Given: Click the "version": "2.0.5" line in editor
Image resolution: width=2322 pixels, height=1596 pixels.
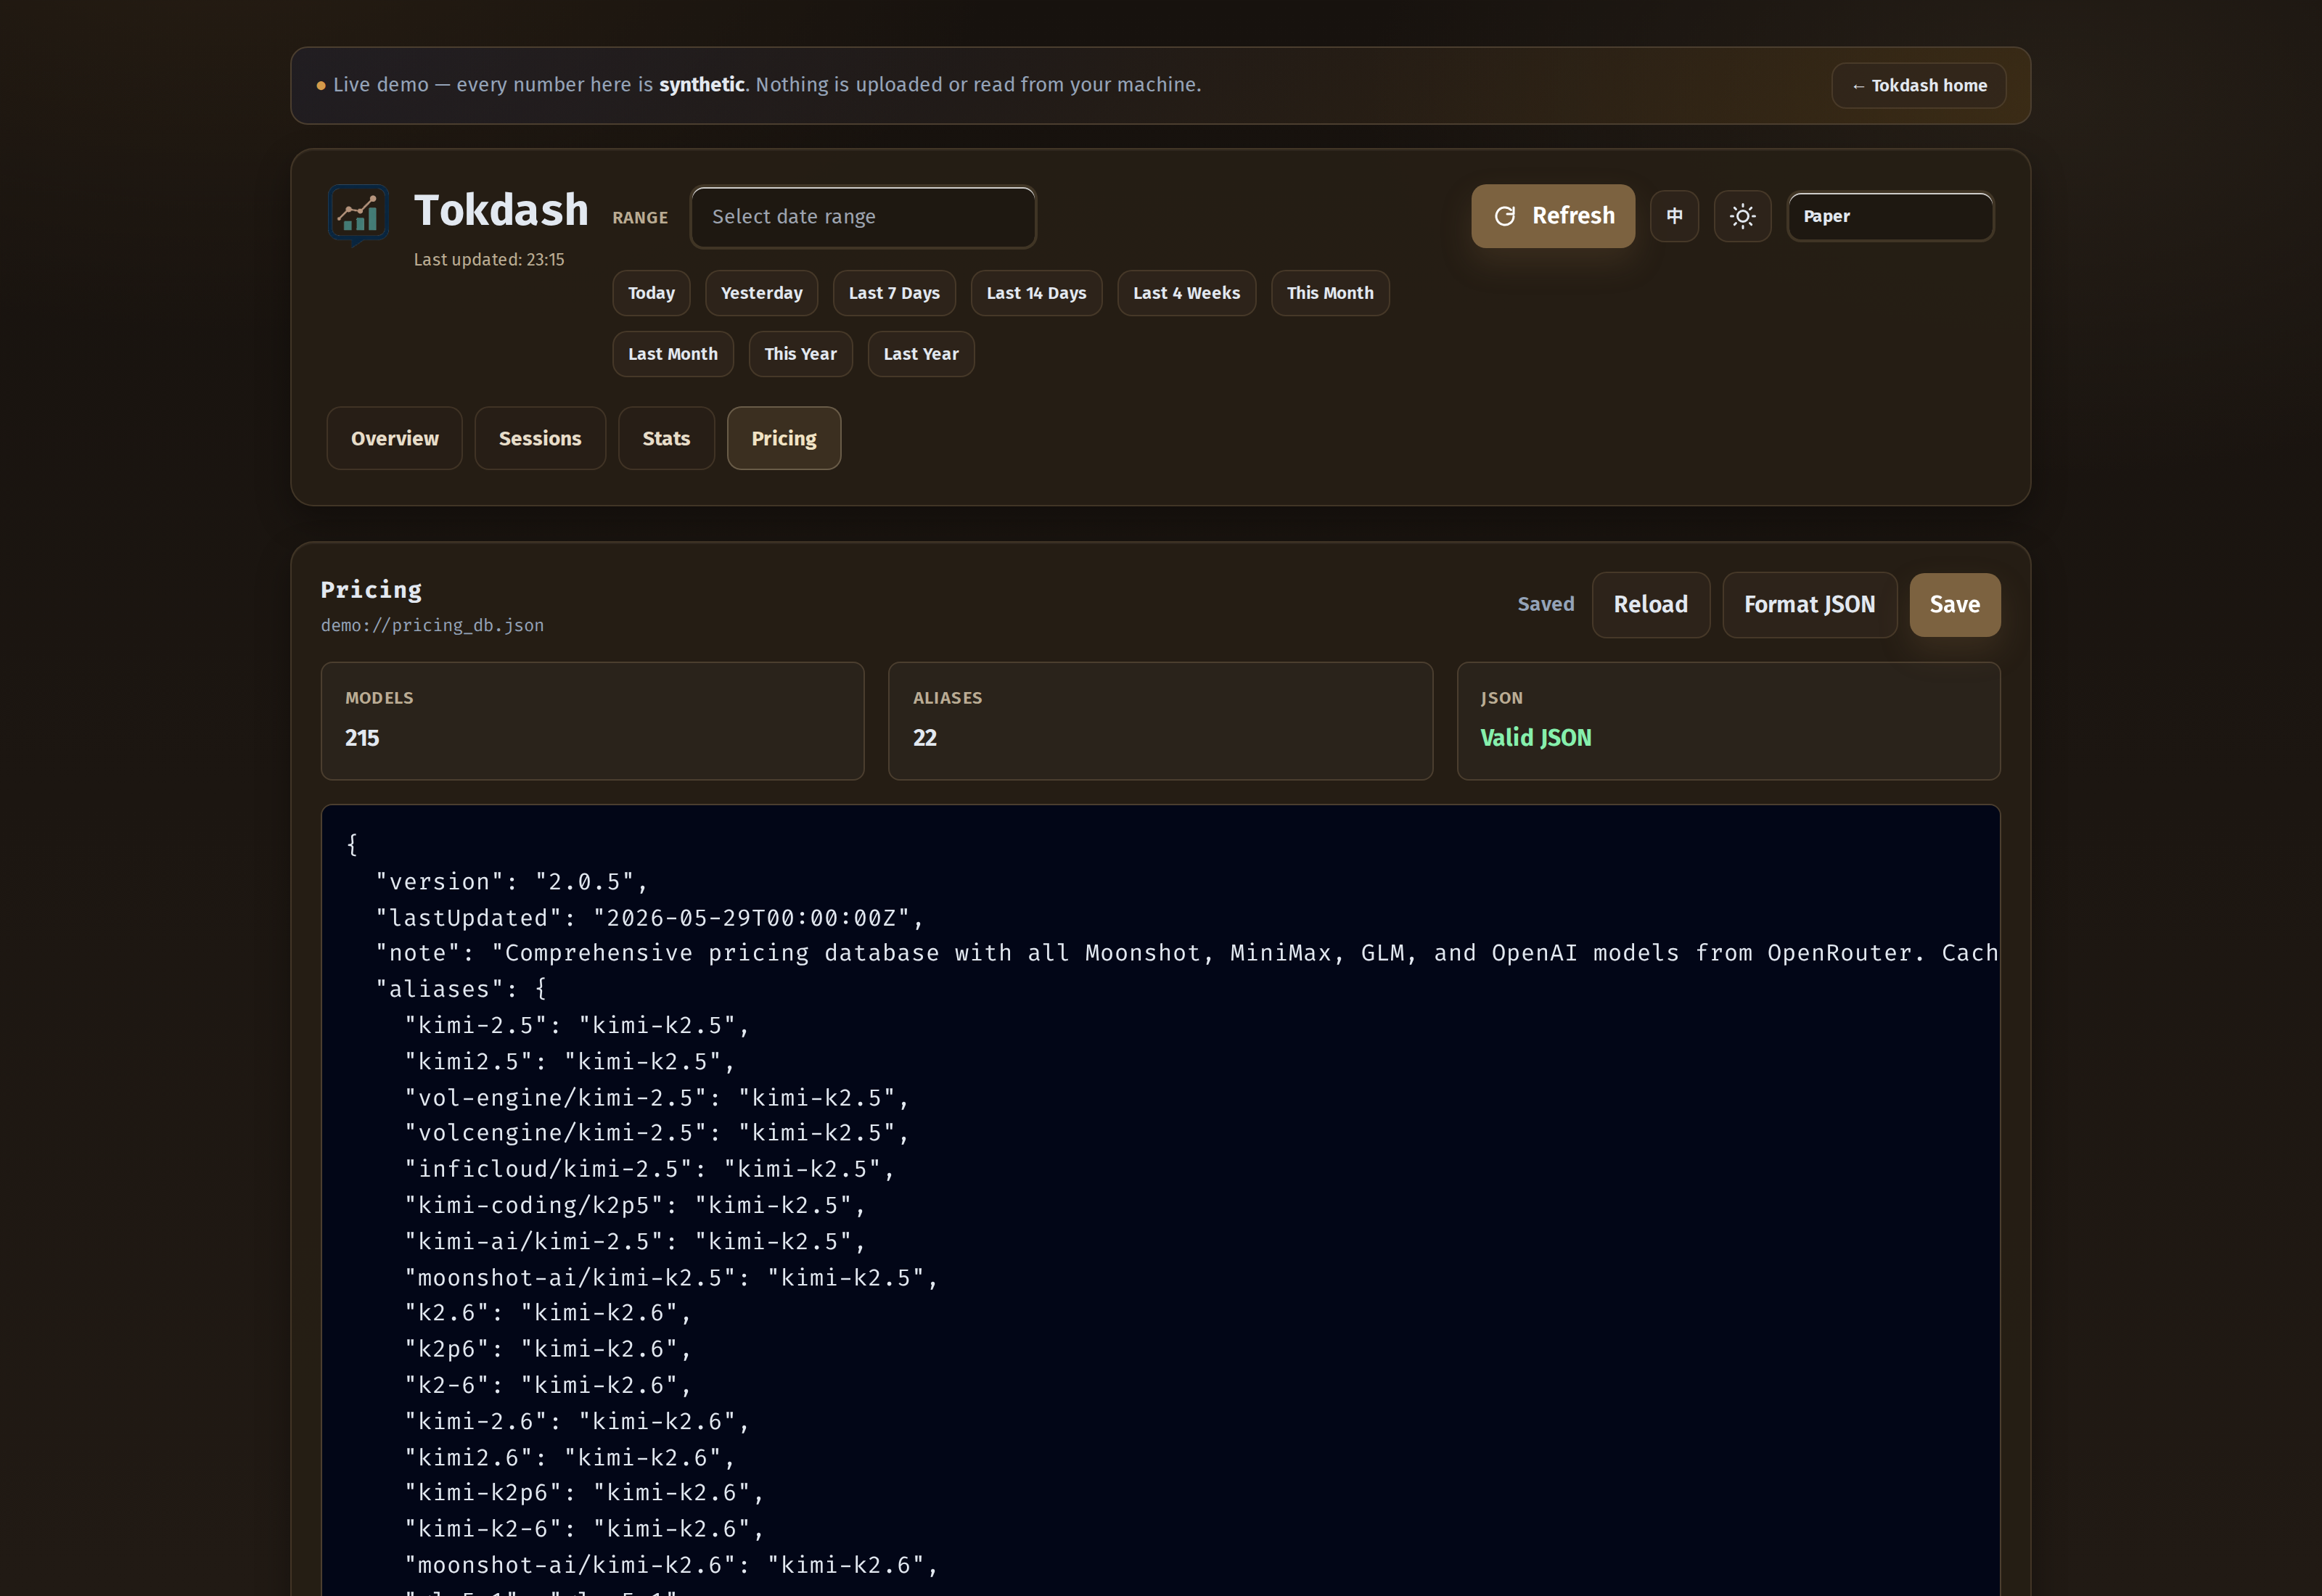Looking at the screenshot, I should (512, 882).
